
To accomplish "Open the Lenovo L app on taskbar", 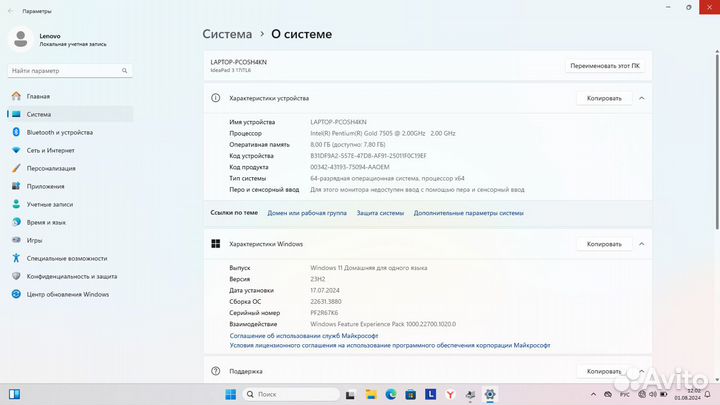I will pos(430,394).
